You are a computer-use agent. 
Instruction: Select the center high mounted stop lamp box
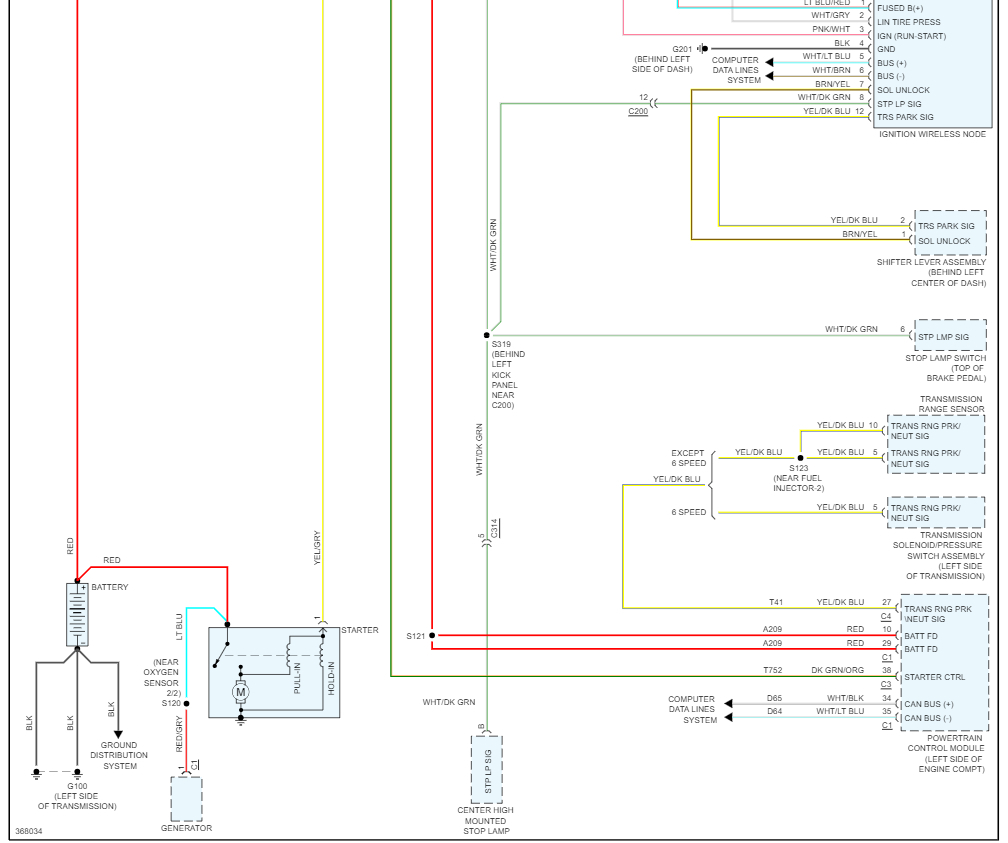point(487,770)
